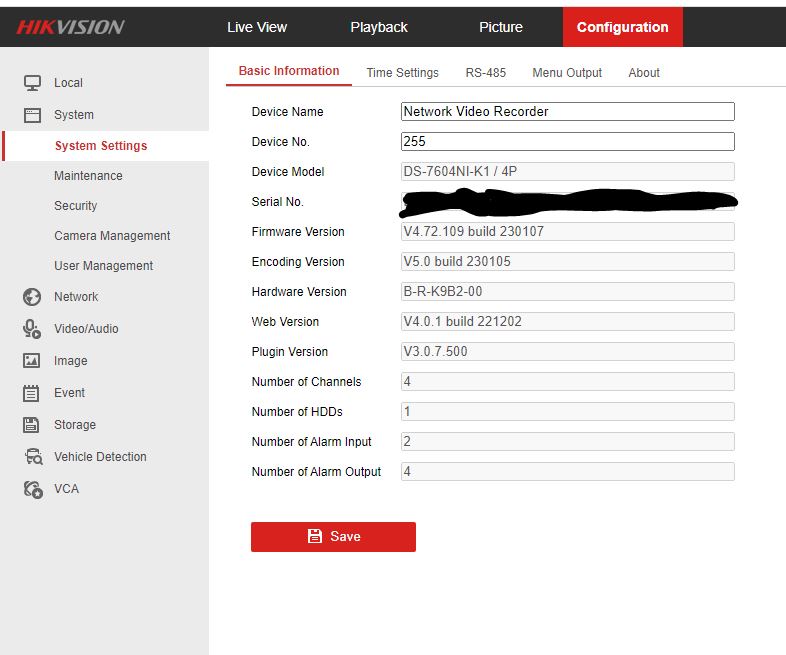Viewport: 786px width, 655px height.
Task: Click the Device Name input field
Action: pyautogui.click(x=567, y=112)
